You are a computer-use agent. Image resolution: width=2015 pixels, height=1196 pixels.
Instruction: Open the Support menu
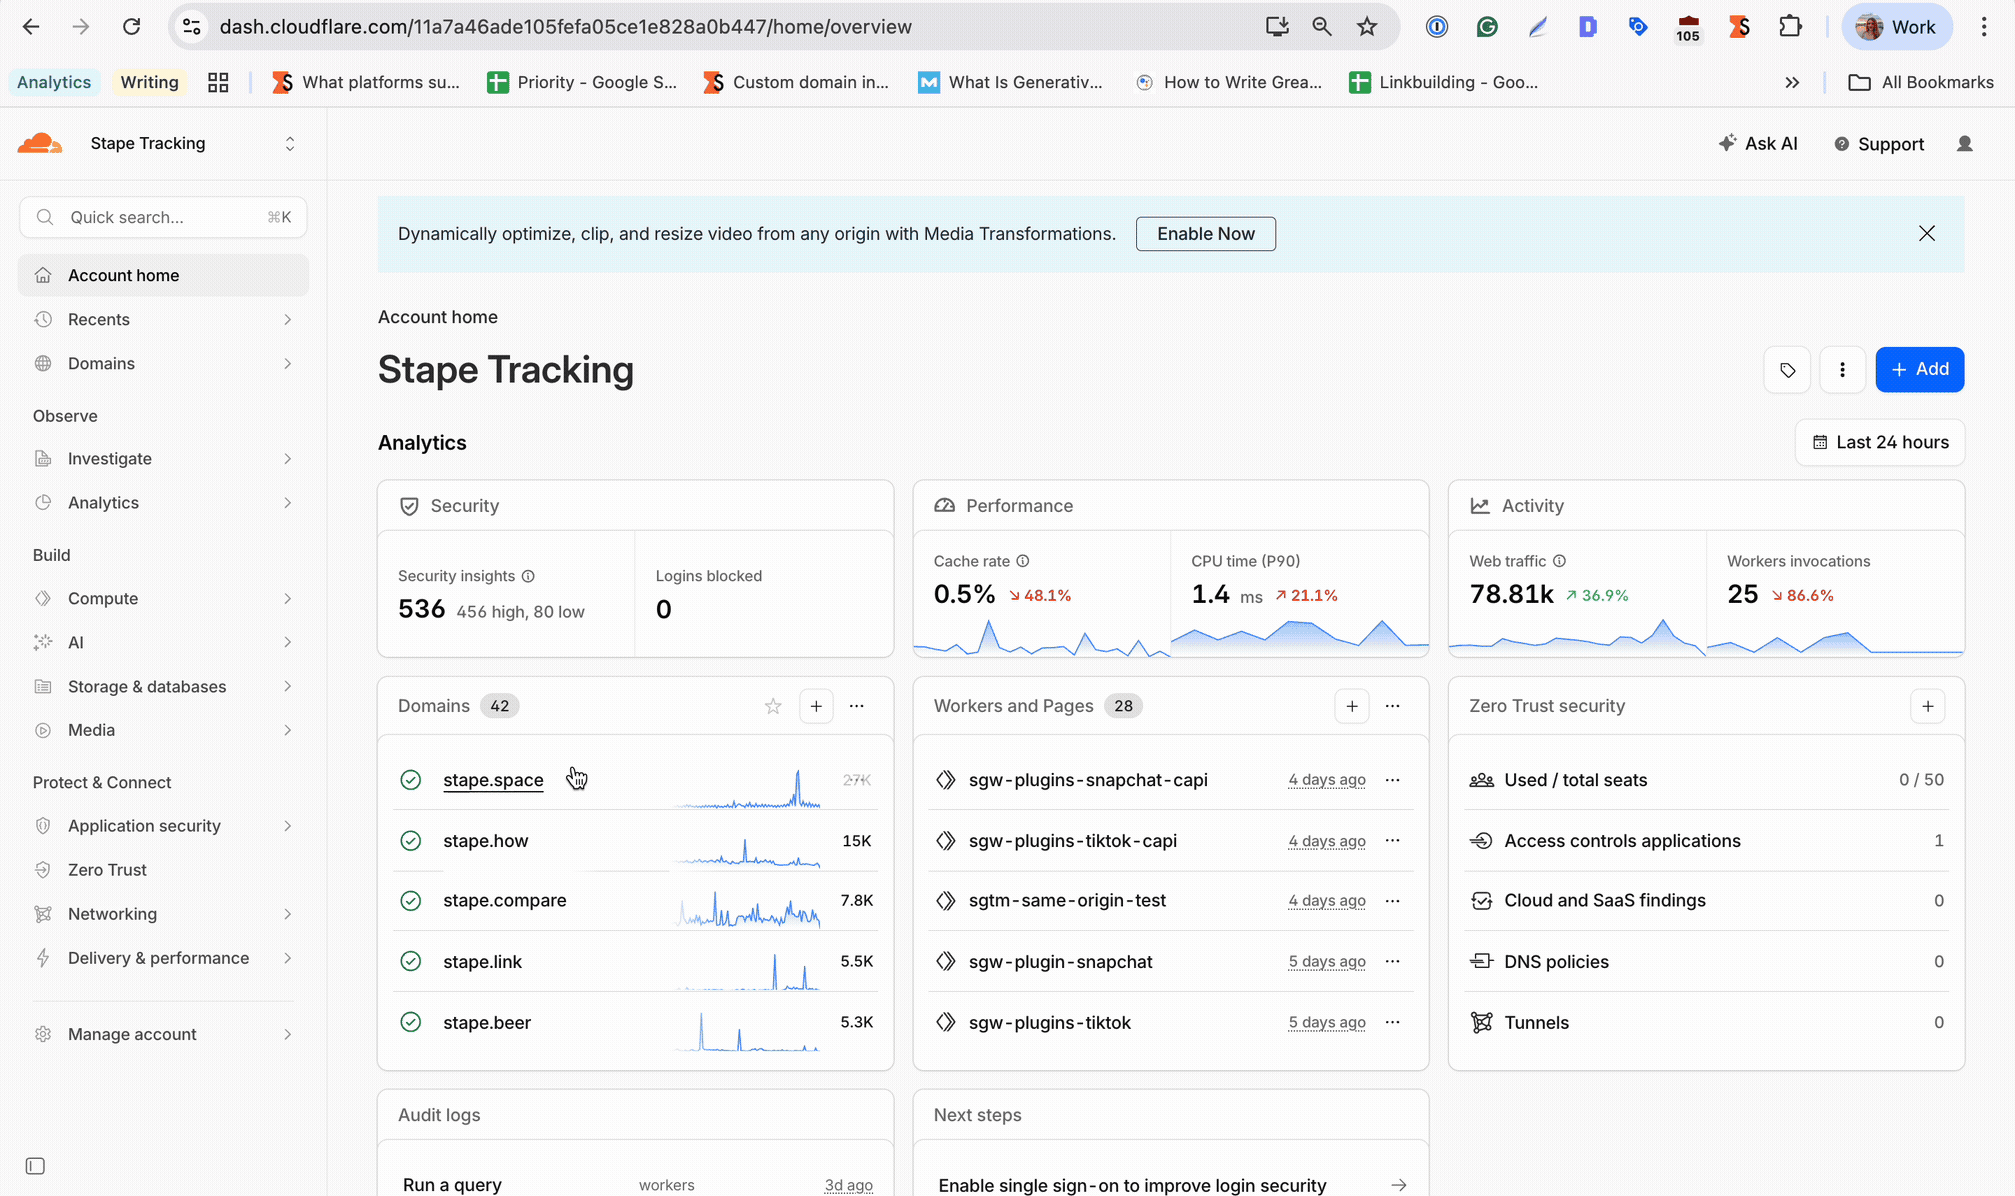(1879, 144)
